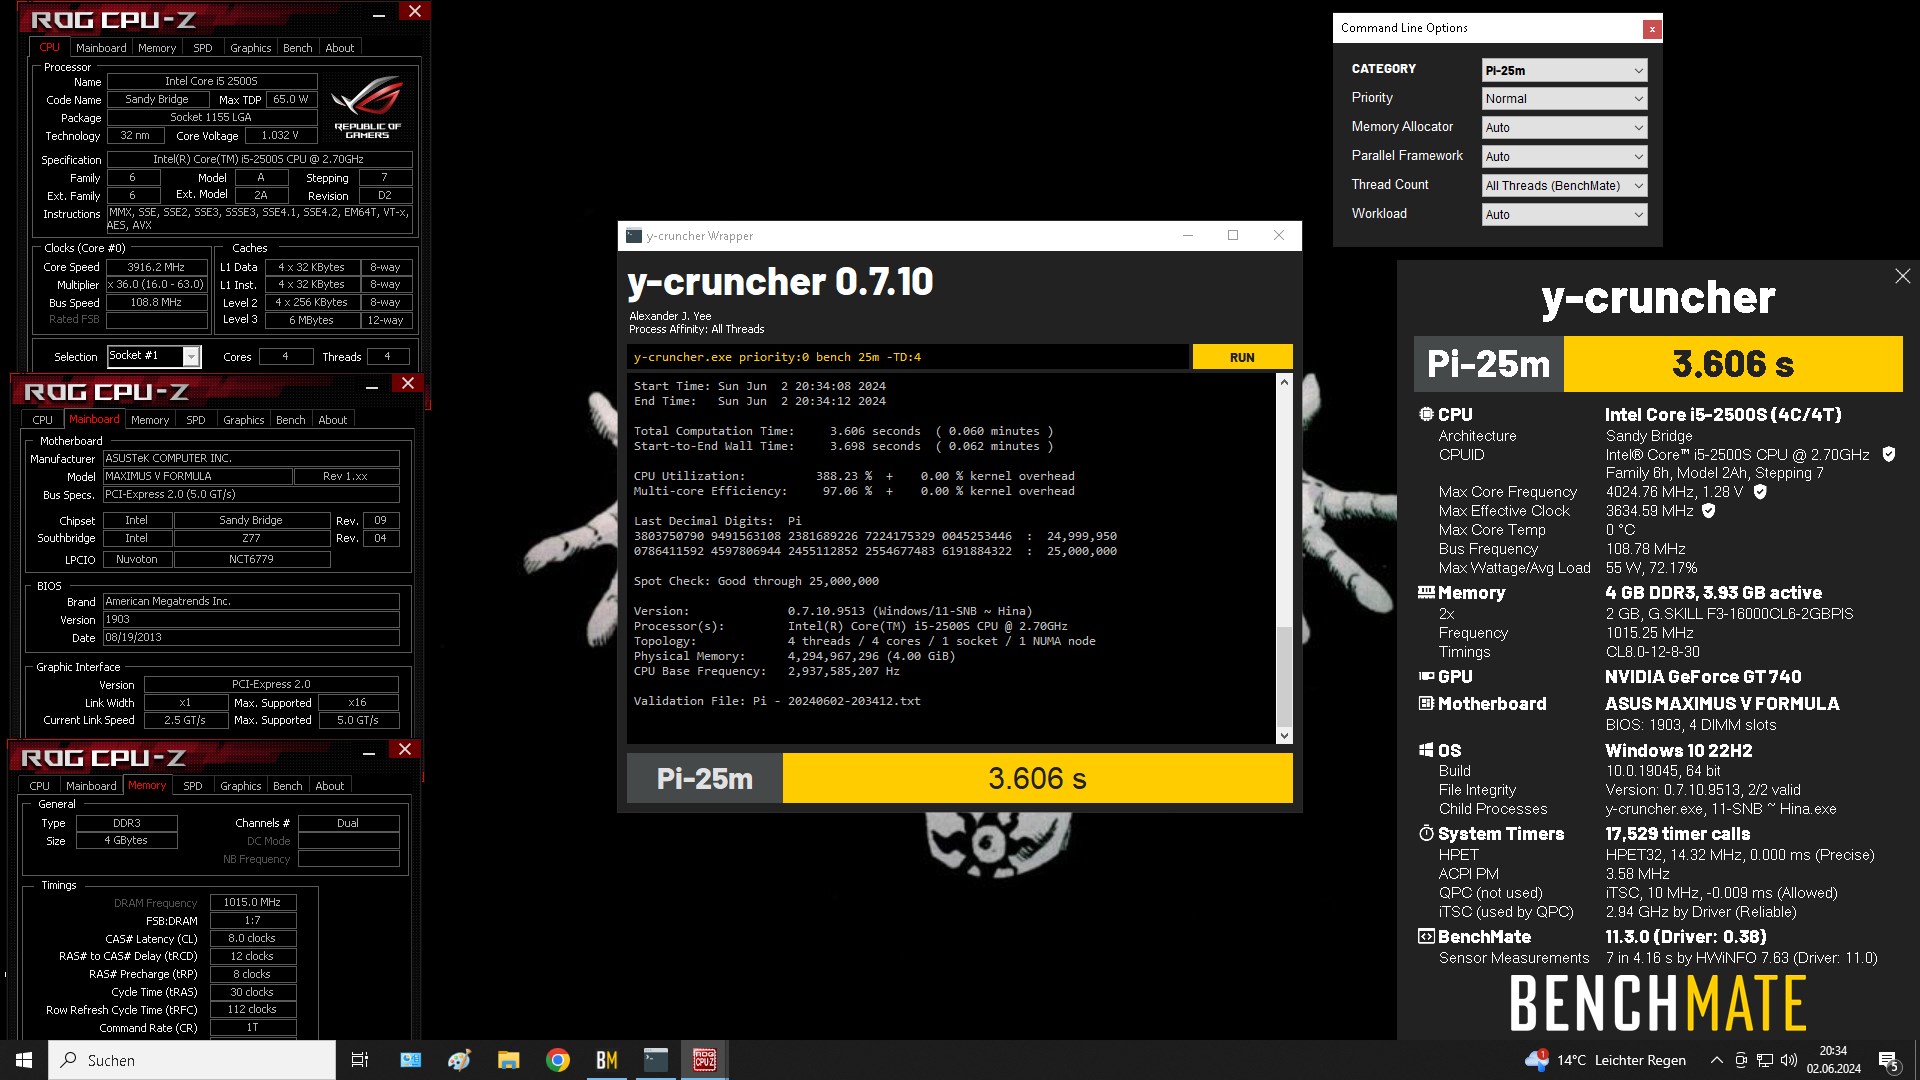Viewport: 1920px width, 1080px height.
Task: Minimize the middle ROG CPU-Z window
Action: point(372,387)
